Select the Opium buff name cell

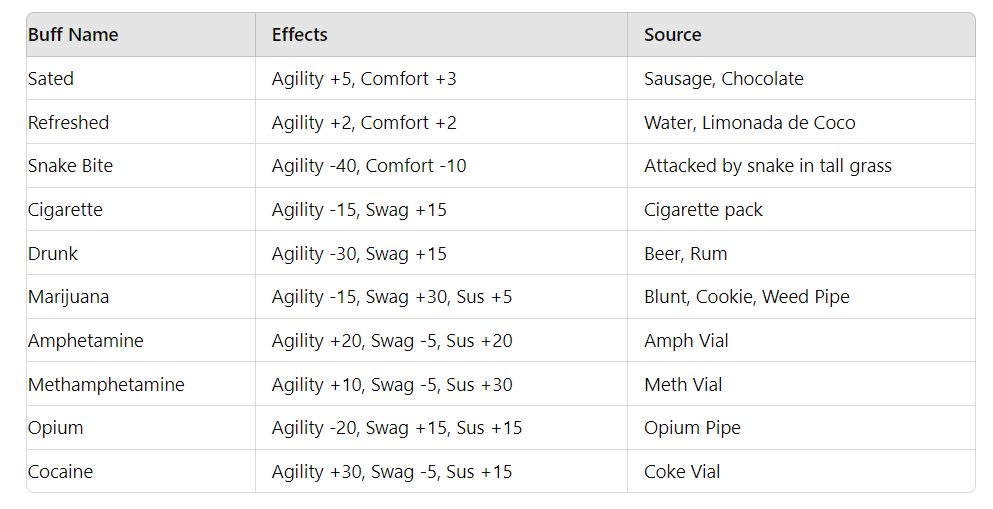coord(55,428)
